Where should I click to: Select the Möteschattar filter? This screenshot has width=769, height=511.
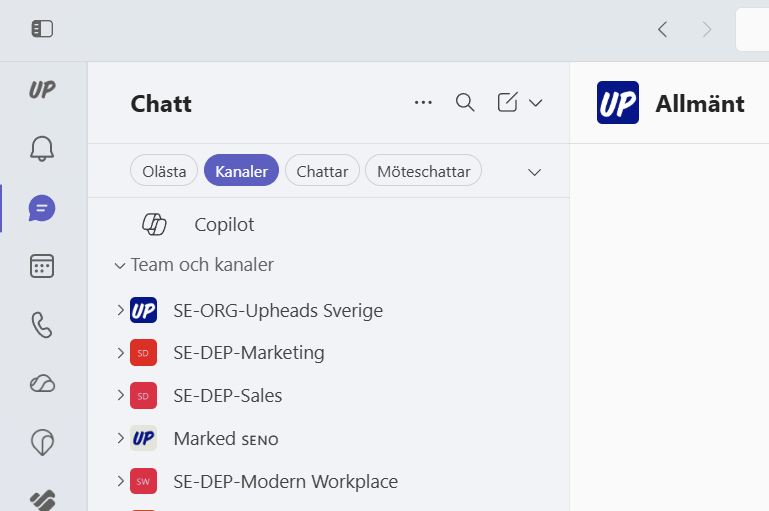pyautogui.click(x=423, y=171)
